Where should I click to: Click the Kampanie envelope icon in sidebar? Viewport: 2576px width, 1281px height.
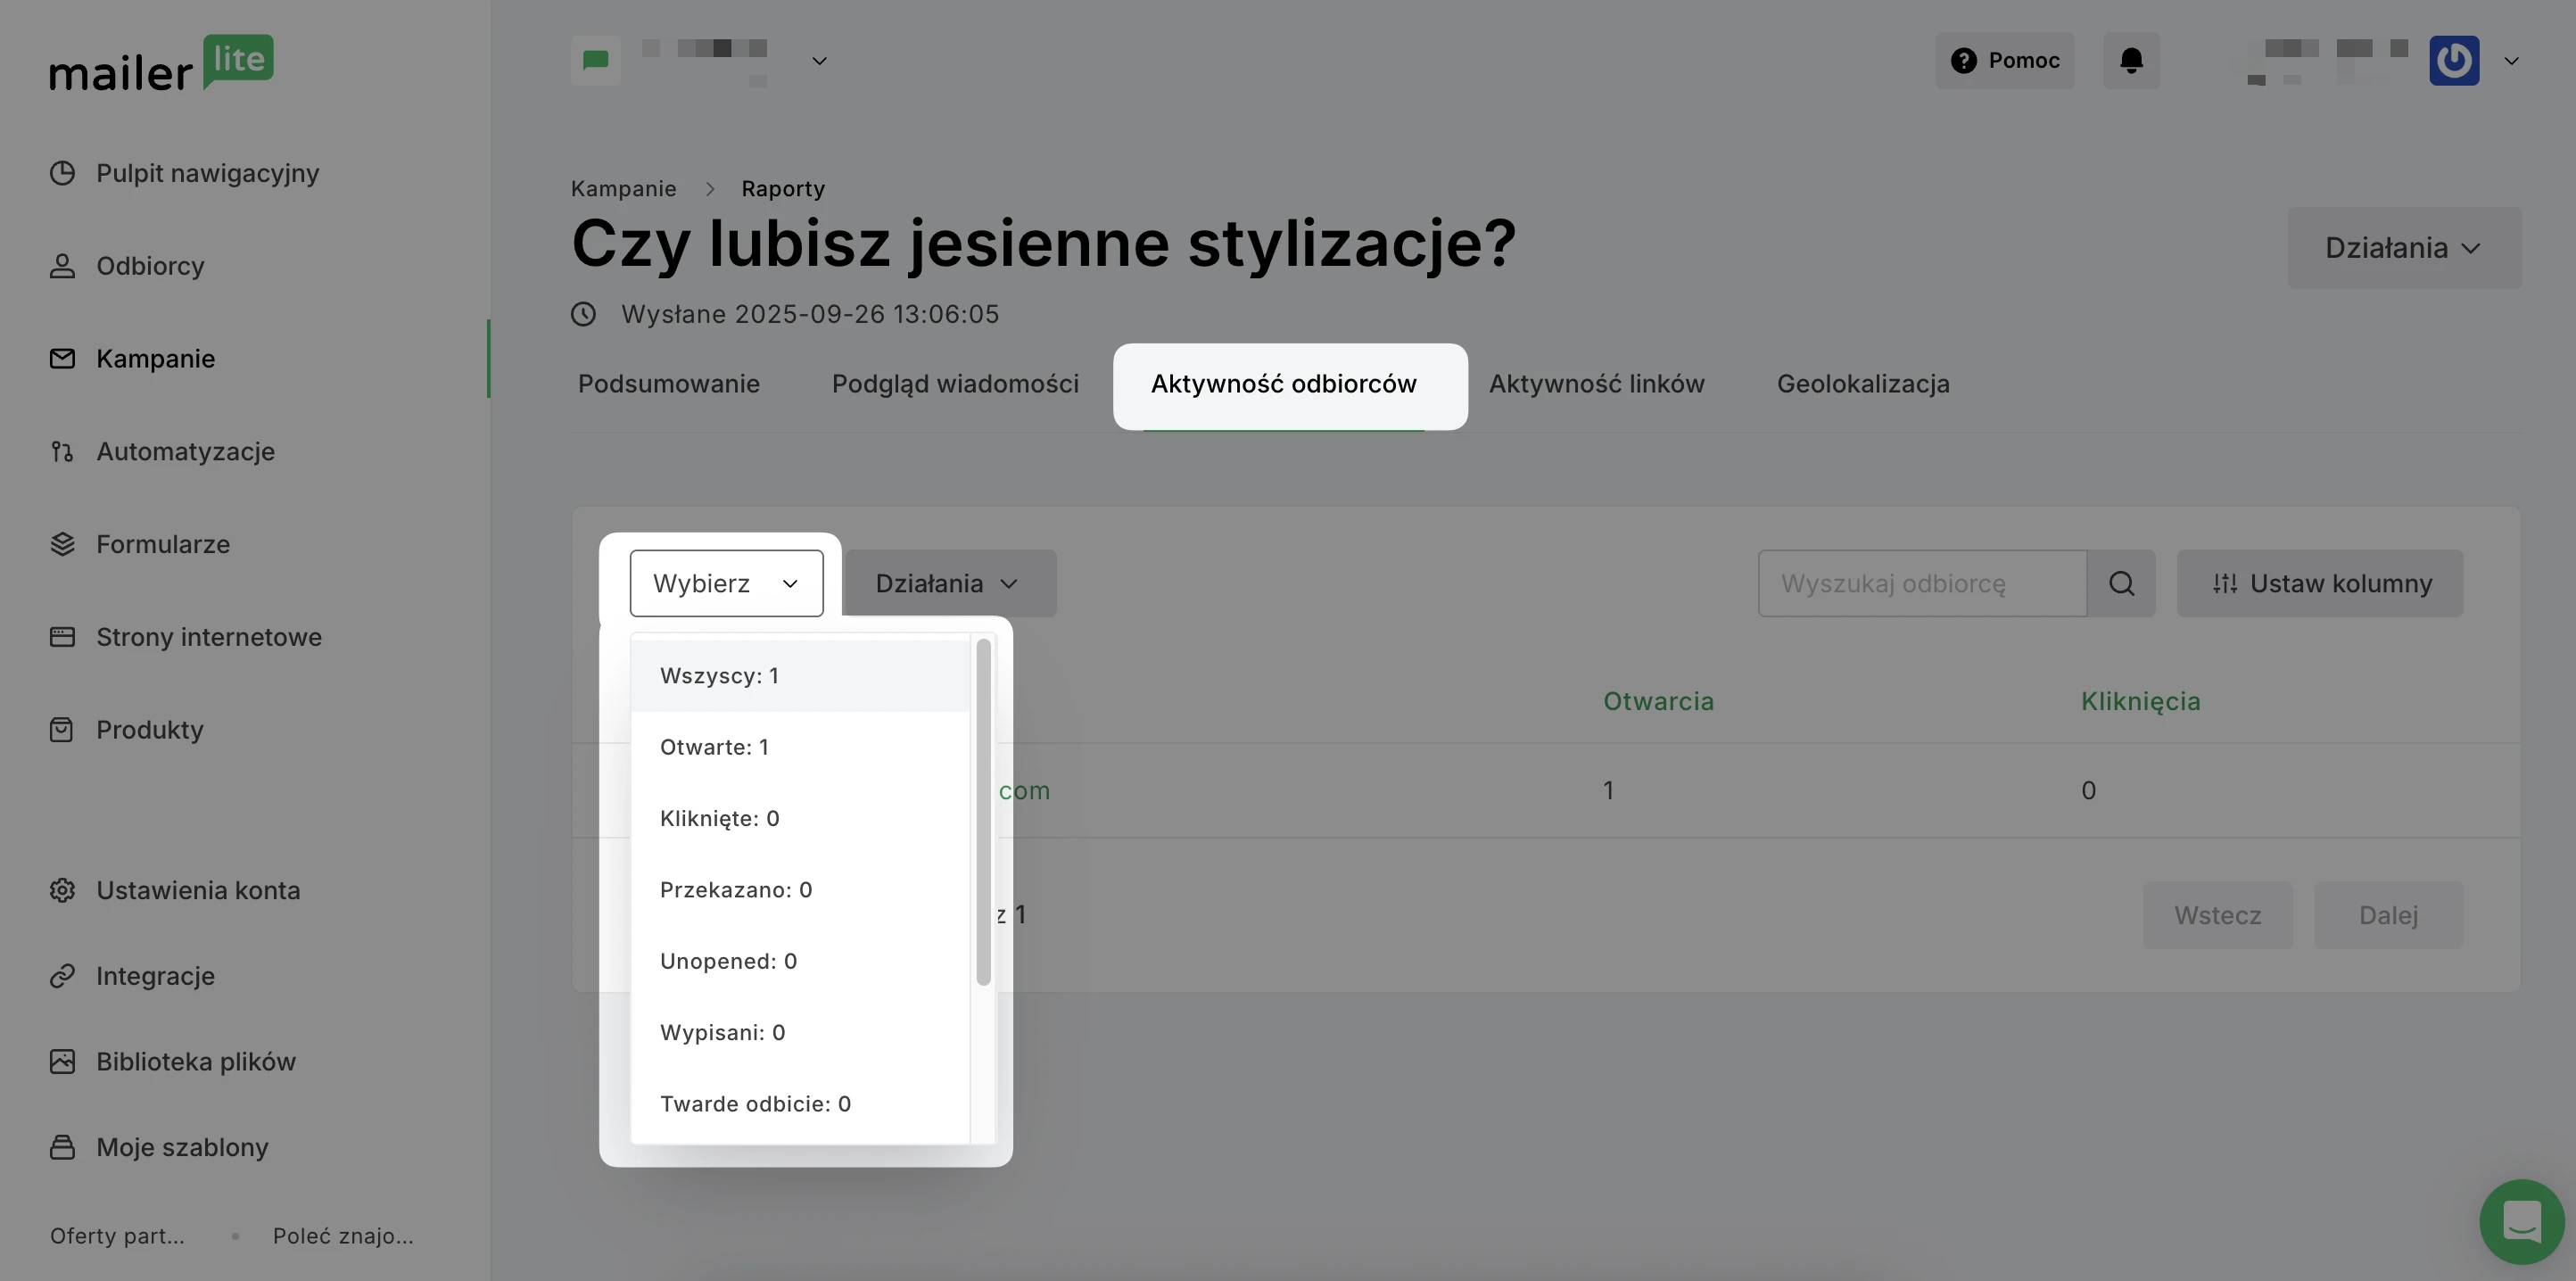(62, 358)
